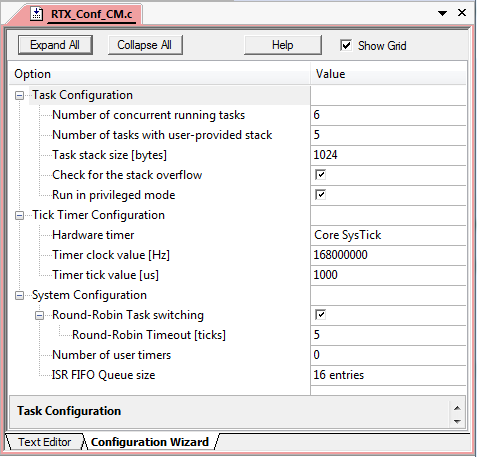Close the RTX_Conf_CM.c editor window
Image resolution: width=477 pixels, height=457 pixels.
point(462,13)
